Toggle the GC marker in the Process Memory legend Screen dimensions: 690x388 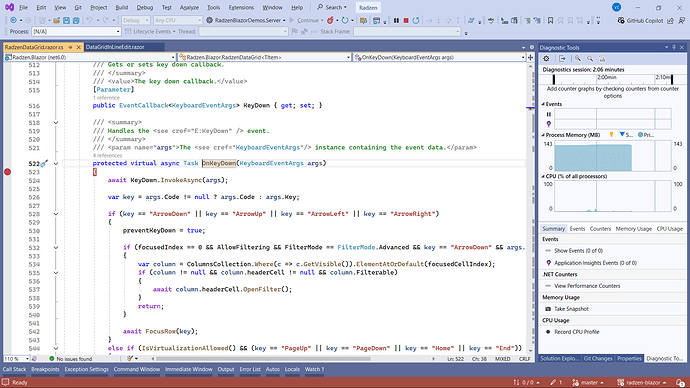(611, 135)
